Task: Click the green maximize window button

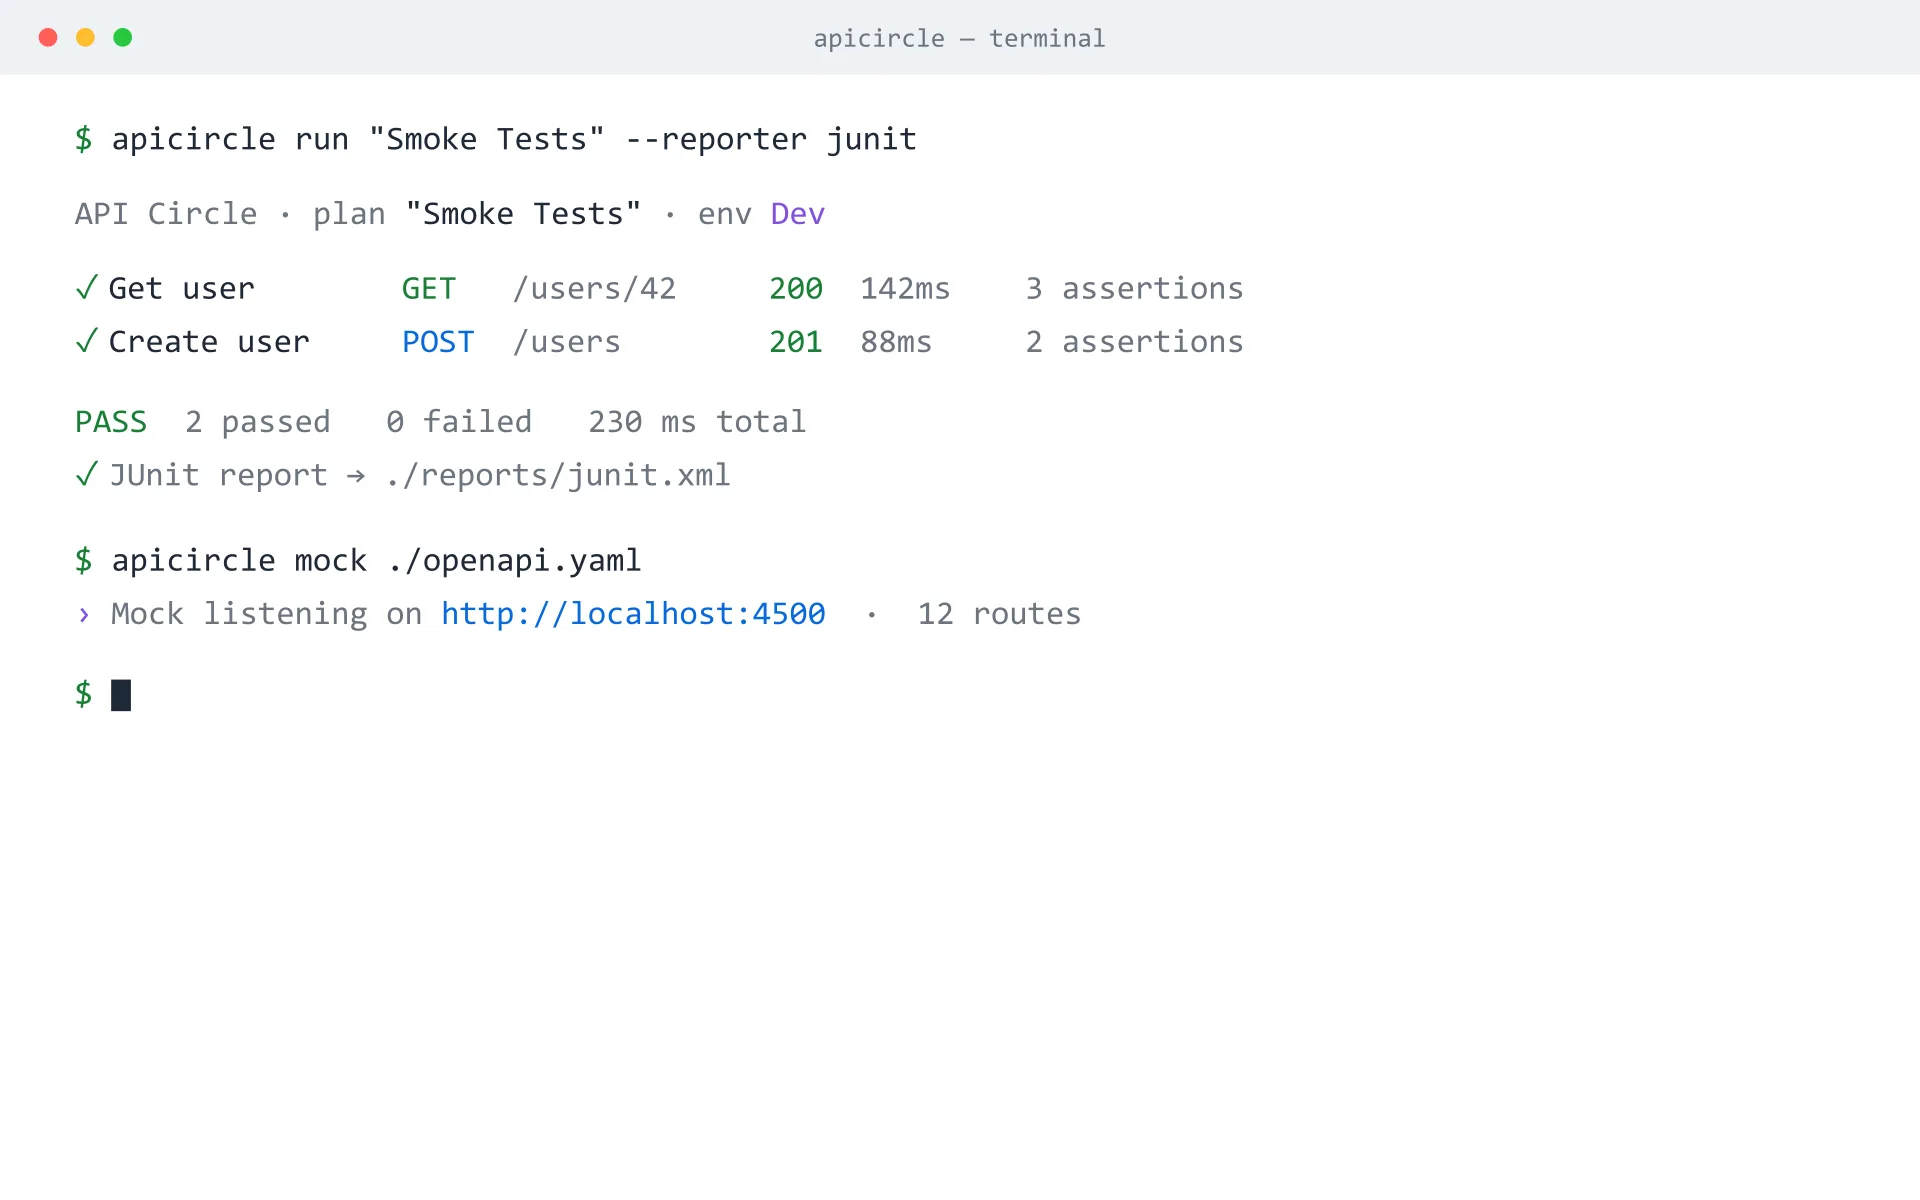Action: [x=123, y=38]
